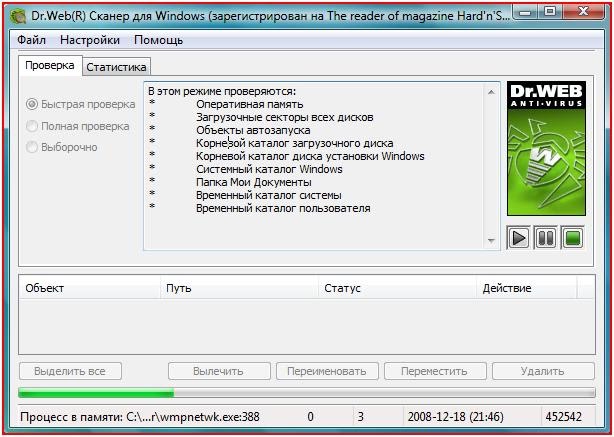Click the Временный каталог пользователя line
Image resolution: width=614 pixels, height=437 pixels.
(x=283, y=208)
